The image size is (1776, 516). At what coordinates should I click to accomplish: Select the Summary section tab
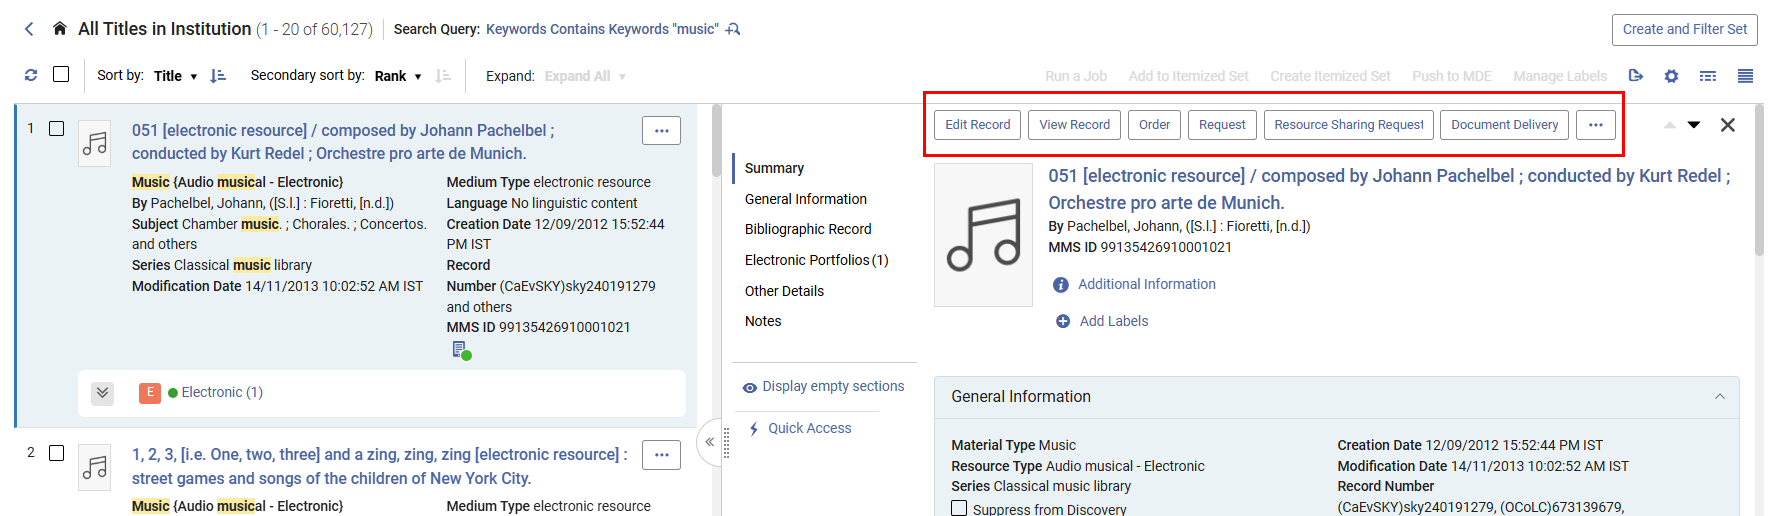click(x=774, y=168)
